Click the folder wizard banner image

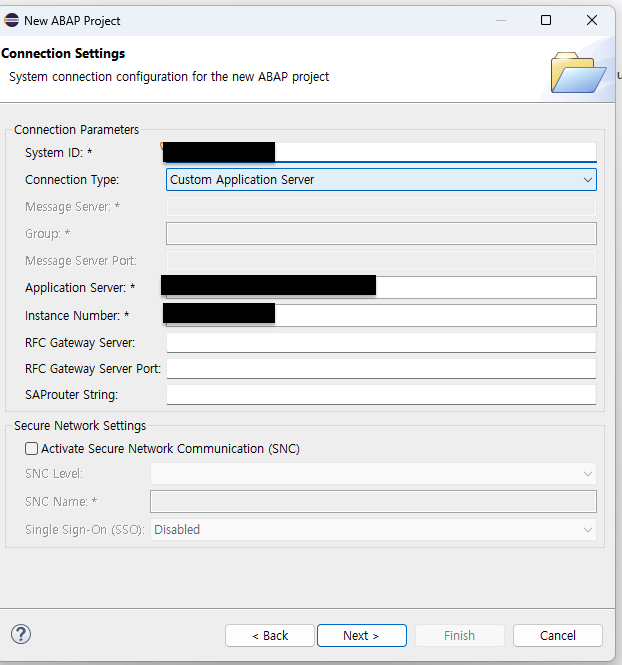pos(578,72)
